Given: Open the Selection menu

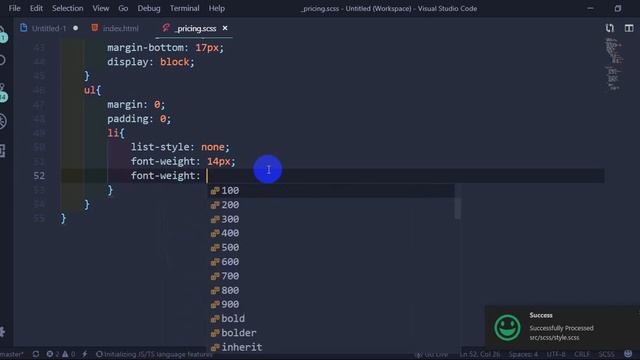Looking at the screenshot, I should (67, 8).
